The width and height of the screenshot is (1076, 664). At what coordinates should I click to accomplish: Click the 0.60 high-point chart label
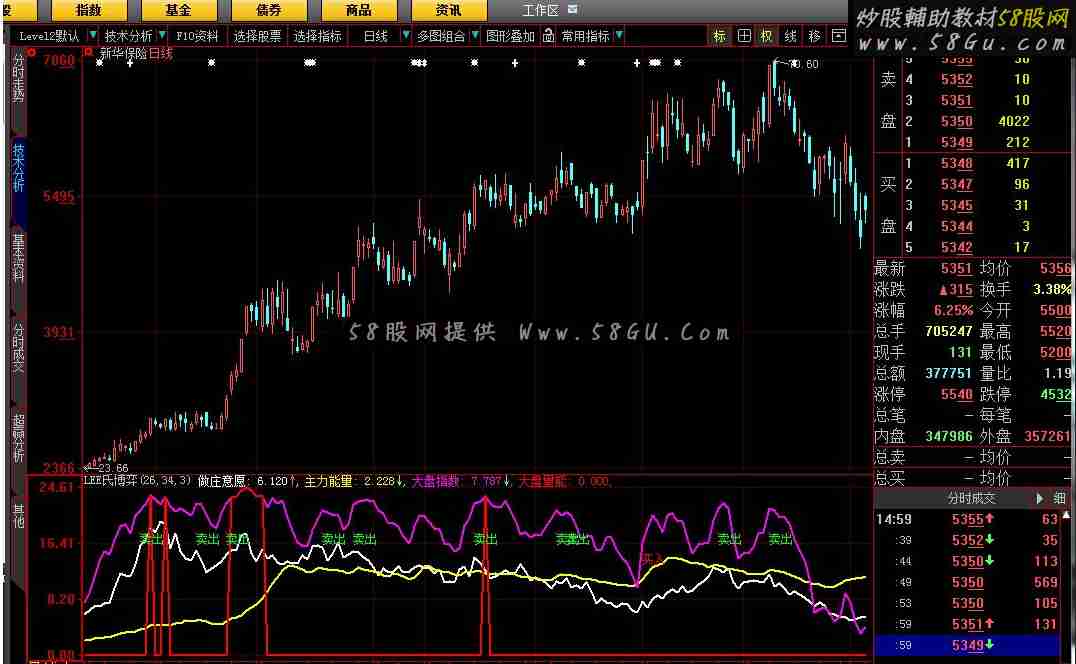(804, 64)
